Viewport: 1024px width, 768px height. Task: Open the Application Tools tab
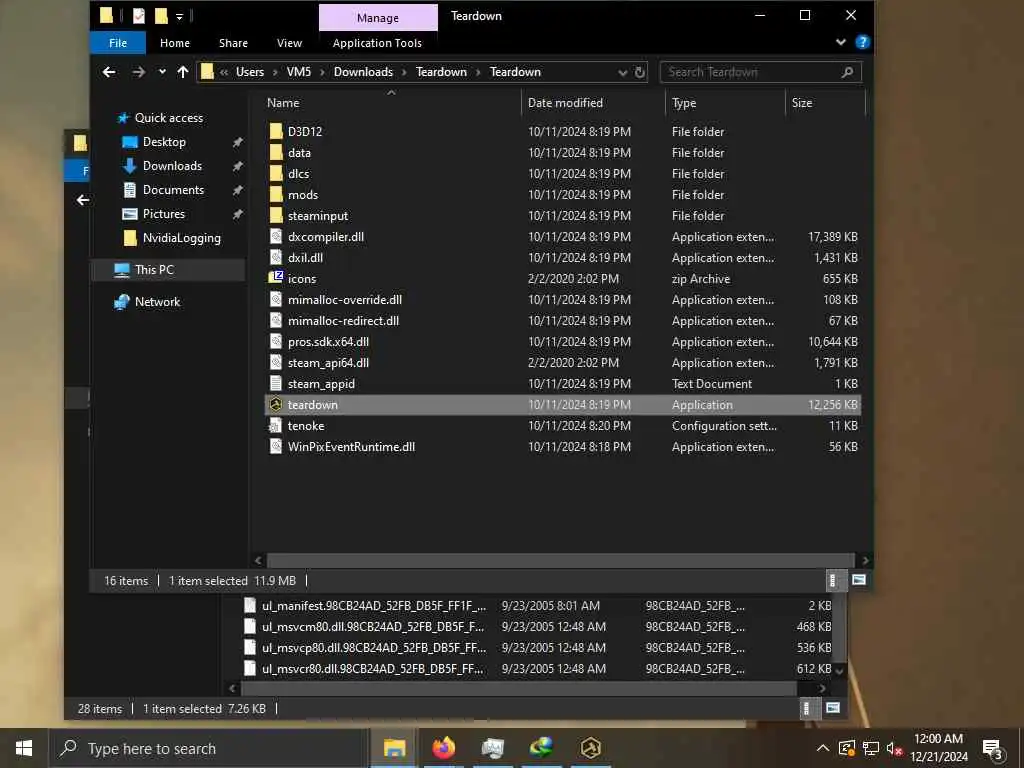[x=377, y=43]
